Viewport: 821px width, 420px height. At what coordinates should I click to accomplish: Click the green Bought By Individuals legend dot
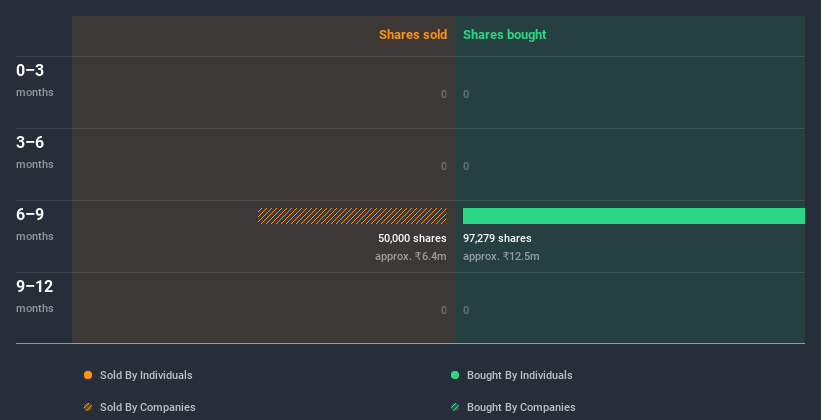455,375
